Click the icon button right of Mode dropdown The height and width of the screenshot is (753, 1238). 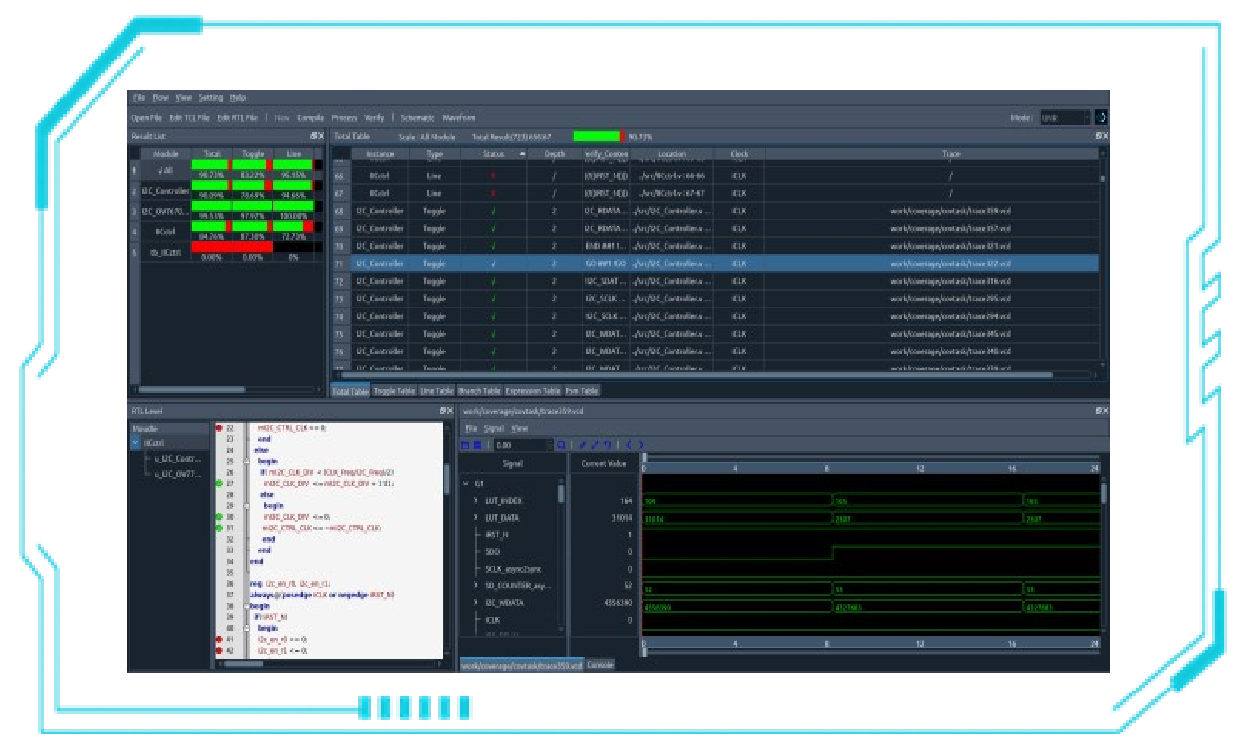1101,118
